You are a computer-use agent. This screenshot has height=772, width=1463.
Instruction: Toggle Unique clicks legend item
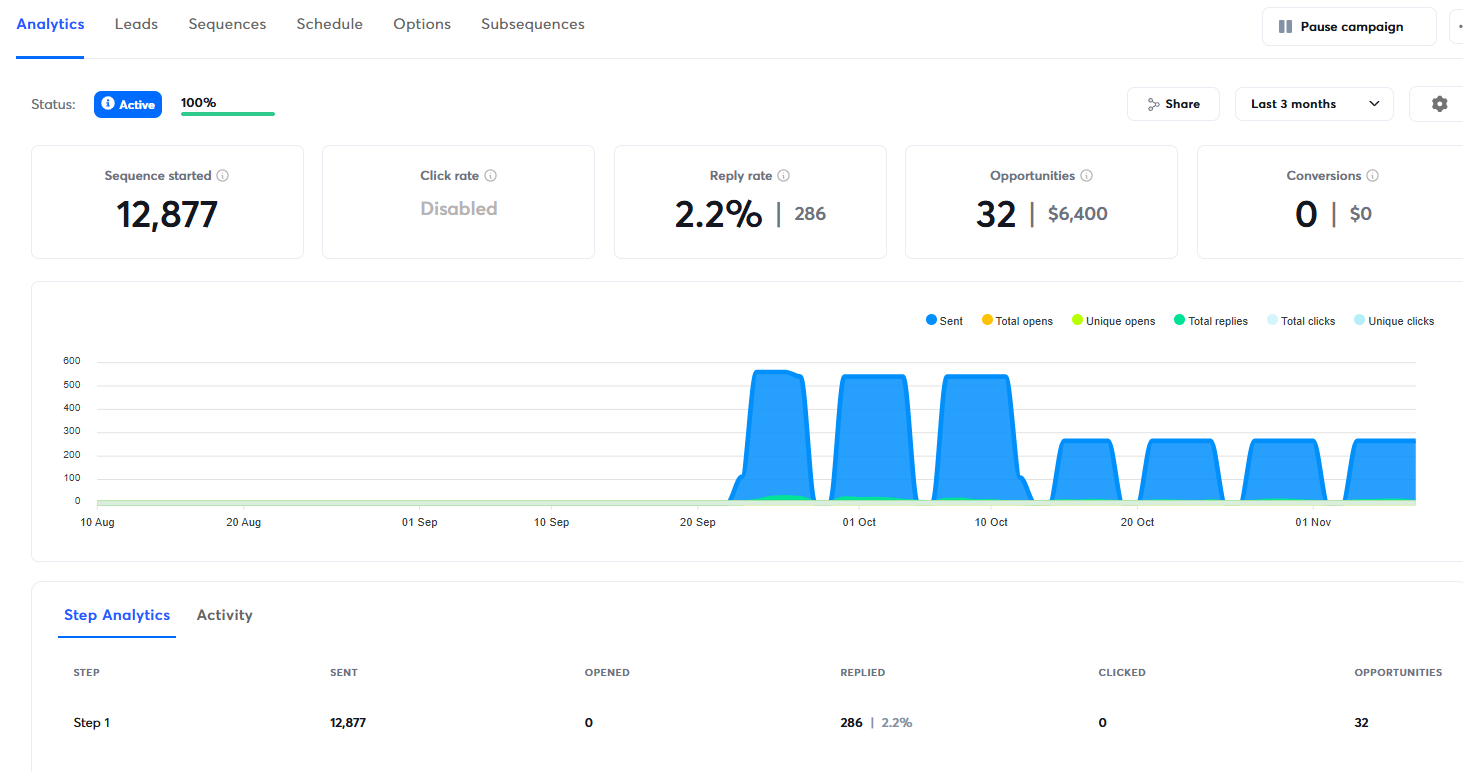[x=1393, y=321]
